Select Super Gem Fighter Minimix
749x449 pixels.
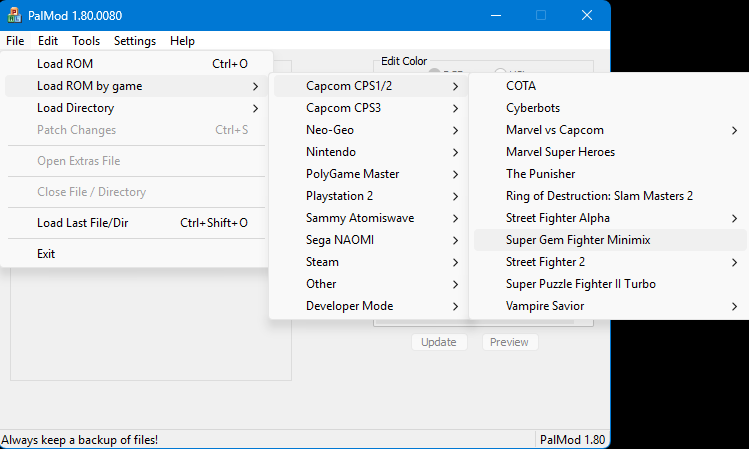click(x=579, y=240)
